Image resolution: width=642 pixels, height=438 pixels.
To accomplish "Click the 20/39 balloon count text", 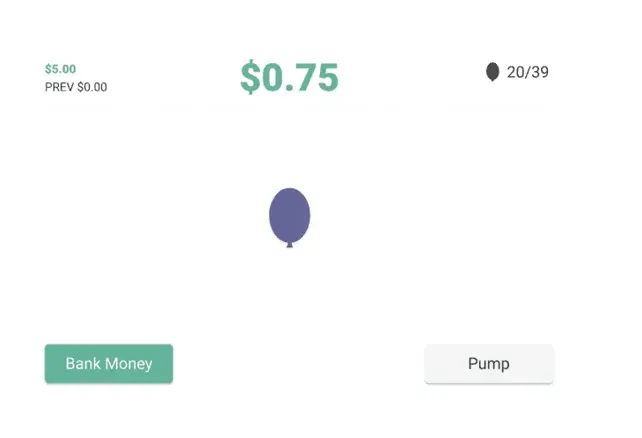I will pyautogui.click(x=527, y=72).
